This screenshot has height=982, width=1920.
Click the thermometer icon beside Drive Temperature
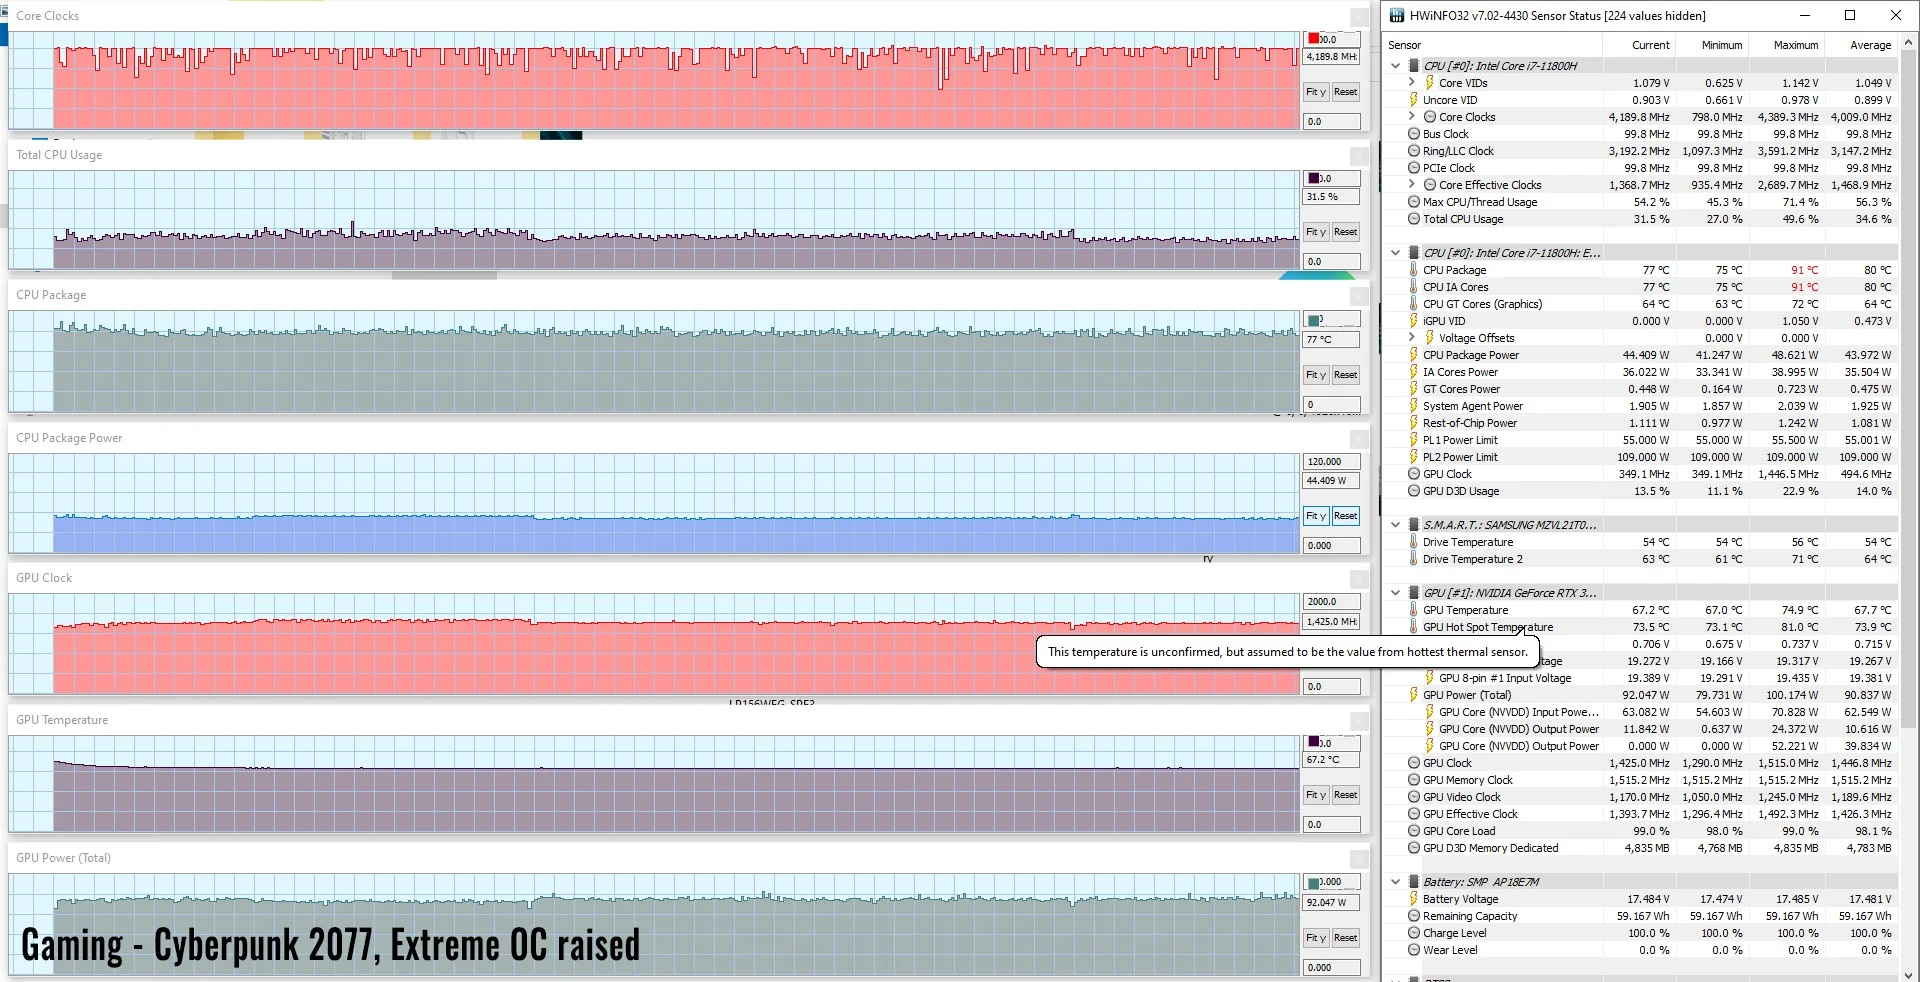coord(1414,542)
